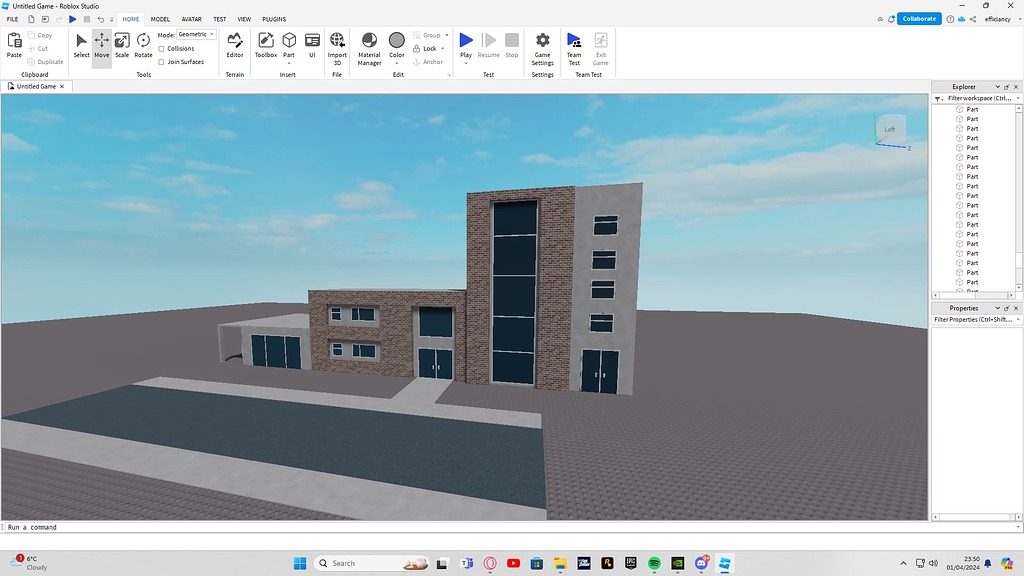Open the Properties panel options chevron
1024x576 pixels.
[x=997, y=308]
